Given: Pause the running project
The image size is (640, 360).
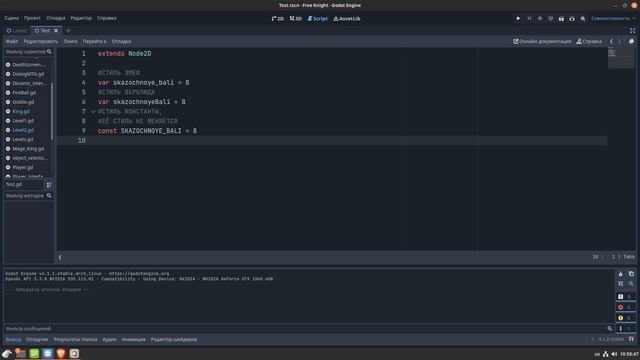Looking at the screenshot, I should tap(529, 18).
